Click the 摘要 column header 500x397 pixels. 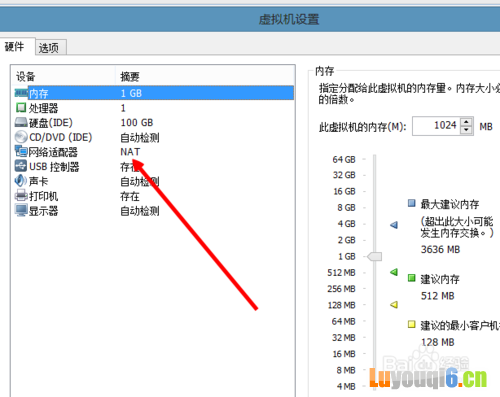click(205, 76)
